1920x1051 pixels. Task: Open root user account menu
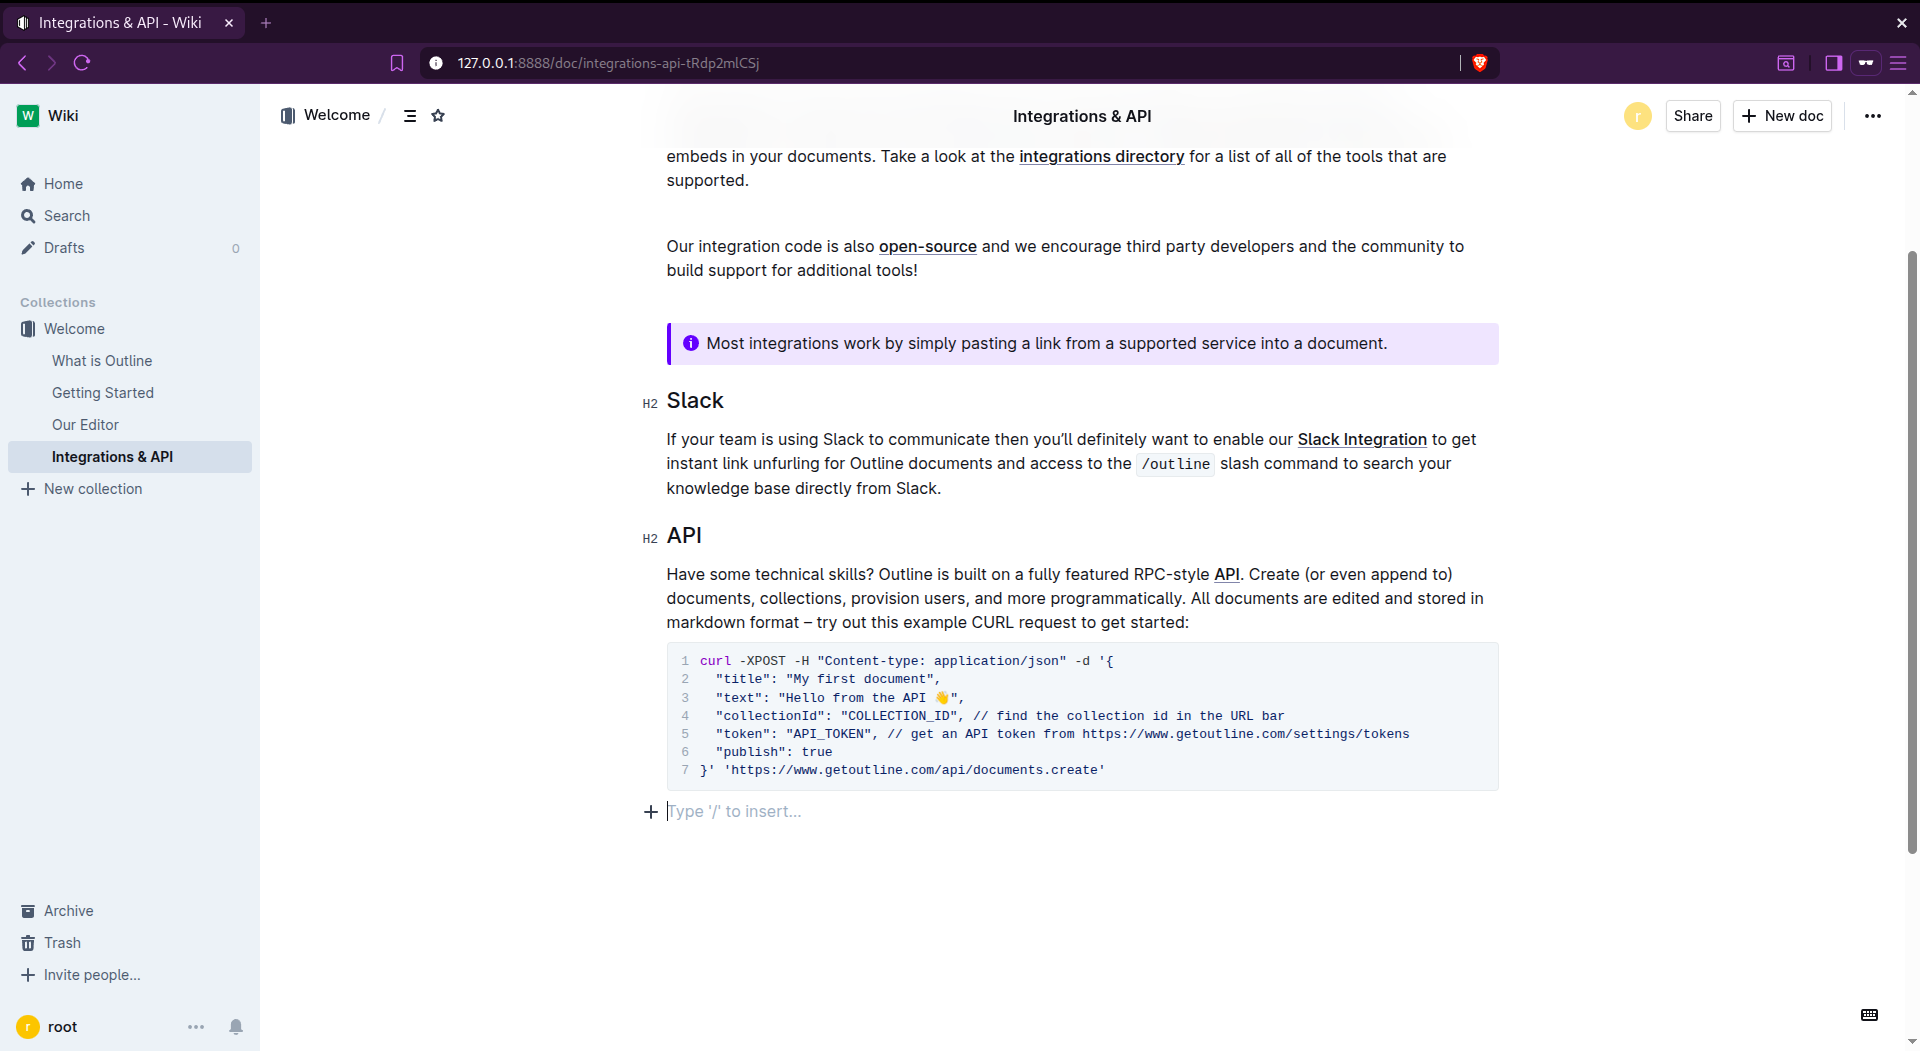[x=62, y=1027]
